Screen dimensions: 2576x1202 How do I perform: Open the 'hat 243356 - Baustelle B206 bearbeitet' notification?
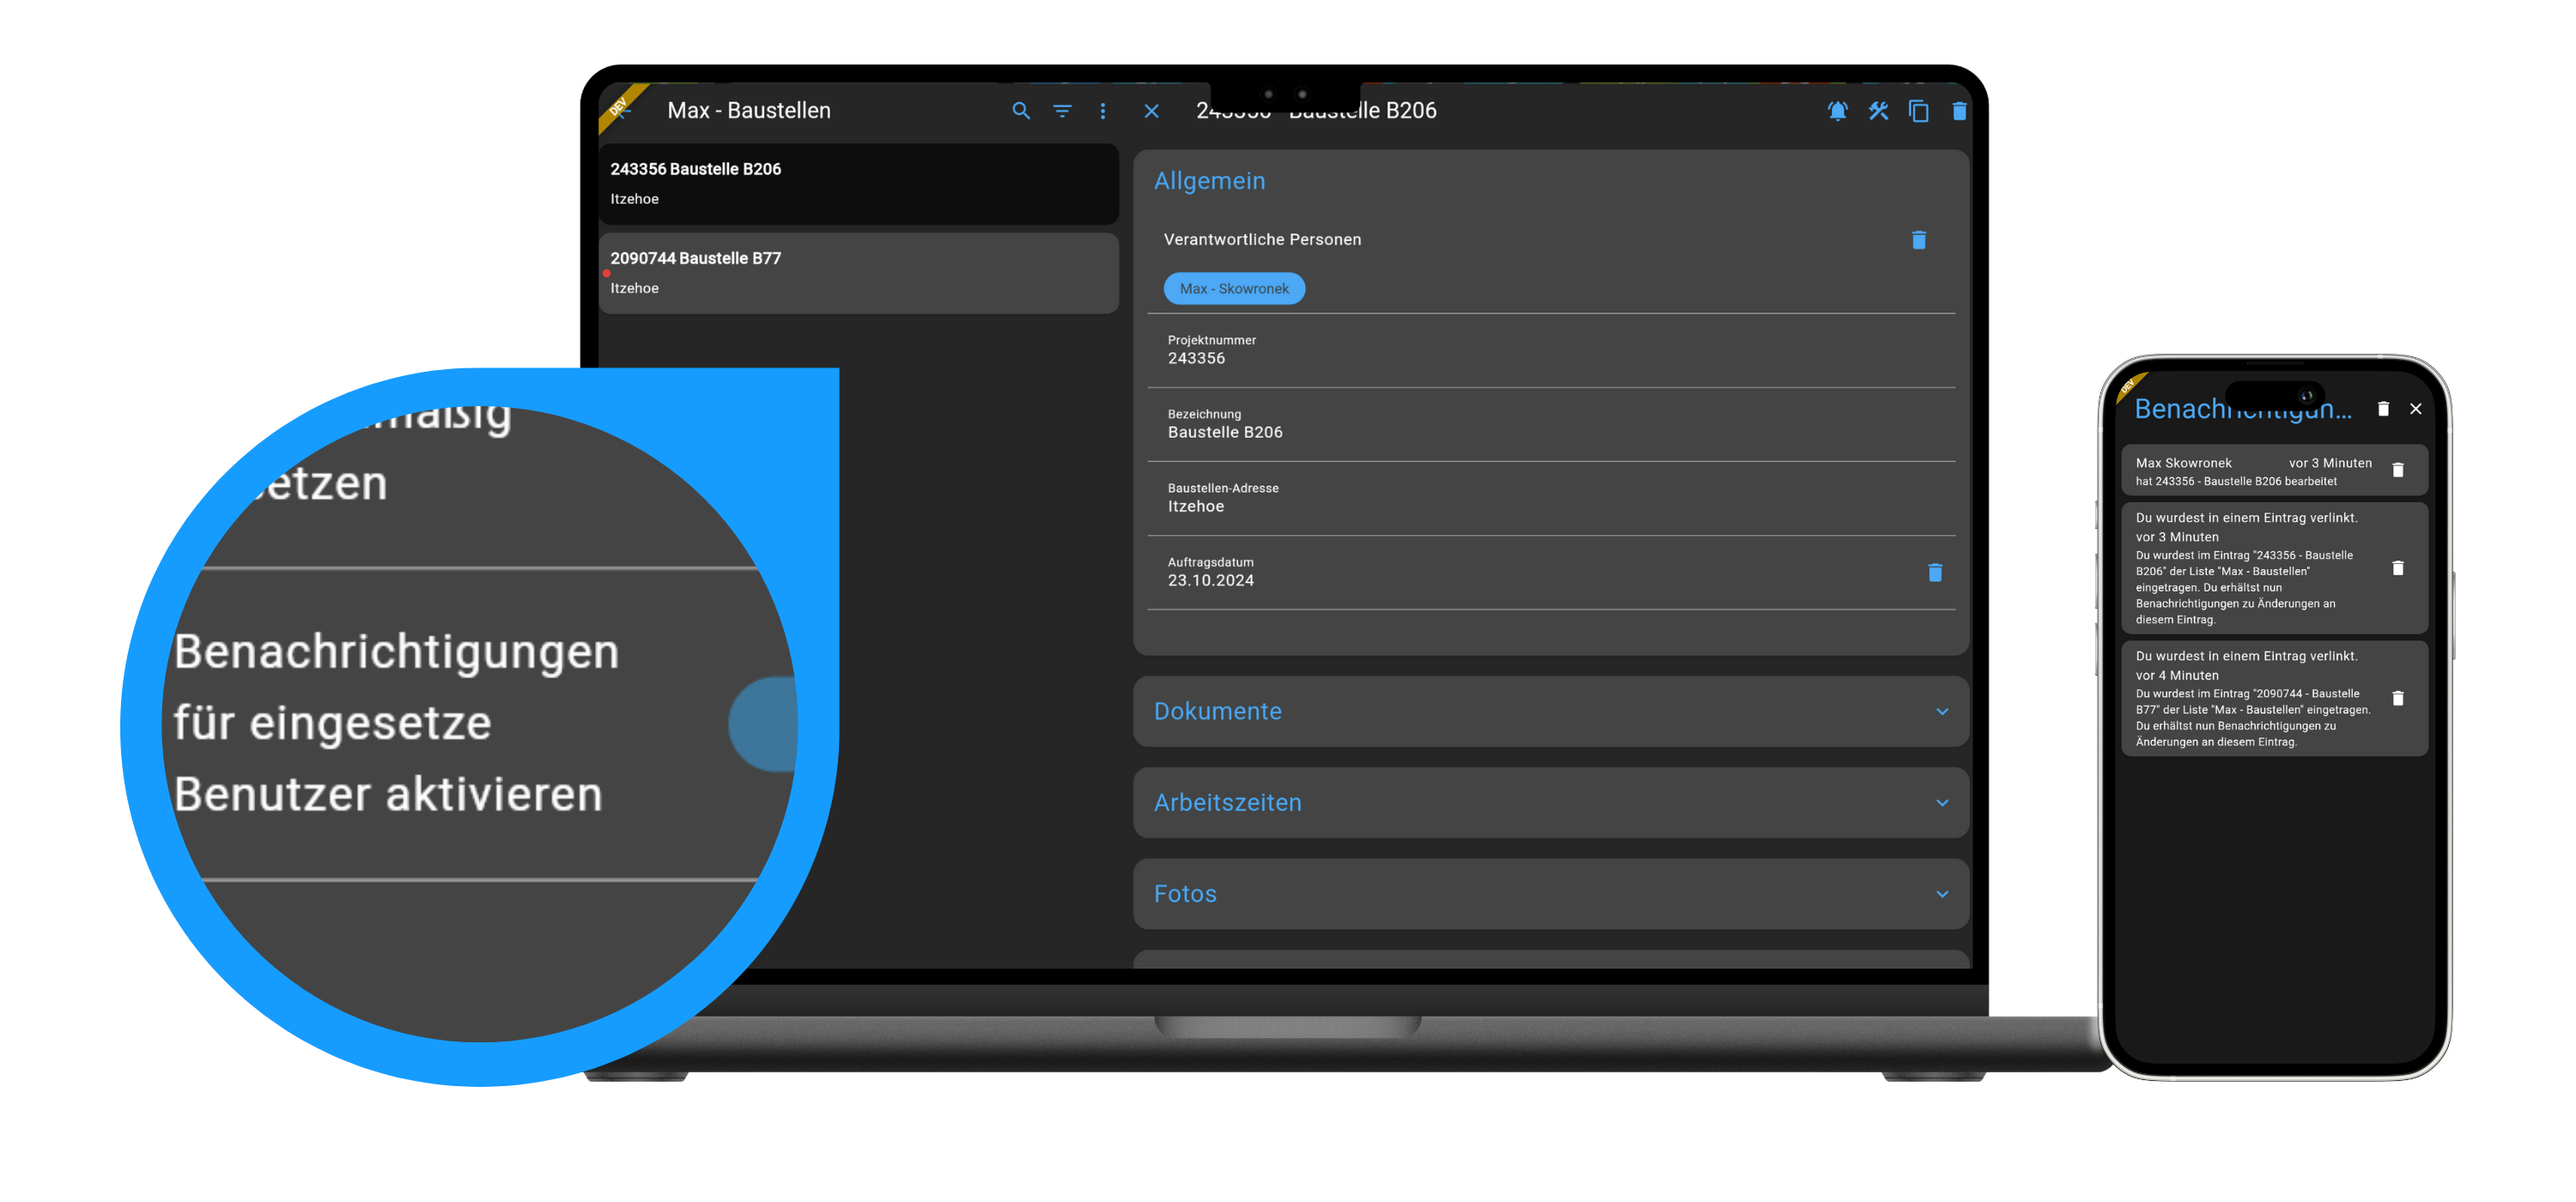(x=2274, y=470)
